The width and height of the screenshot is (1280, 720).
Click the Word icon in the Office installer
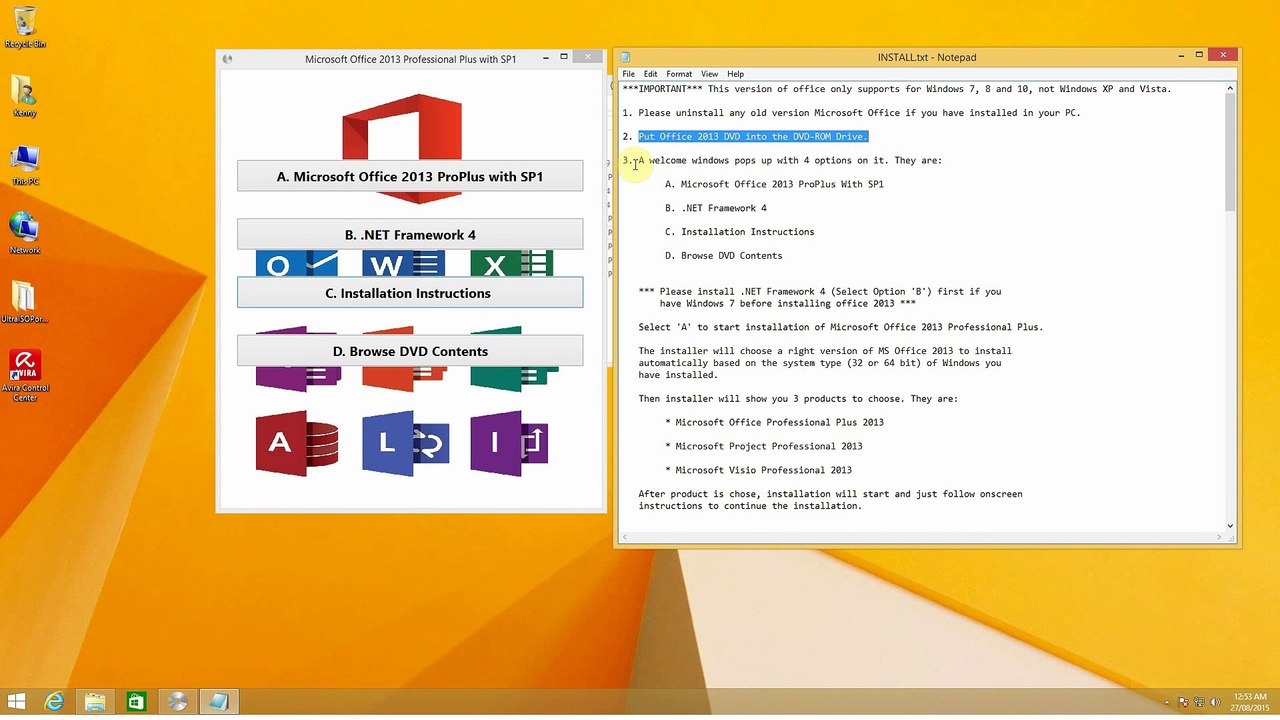click(x=404, y=264)
